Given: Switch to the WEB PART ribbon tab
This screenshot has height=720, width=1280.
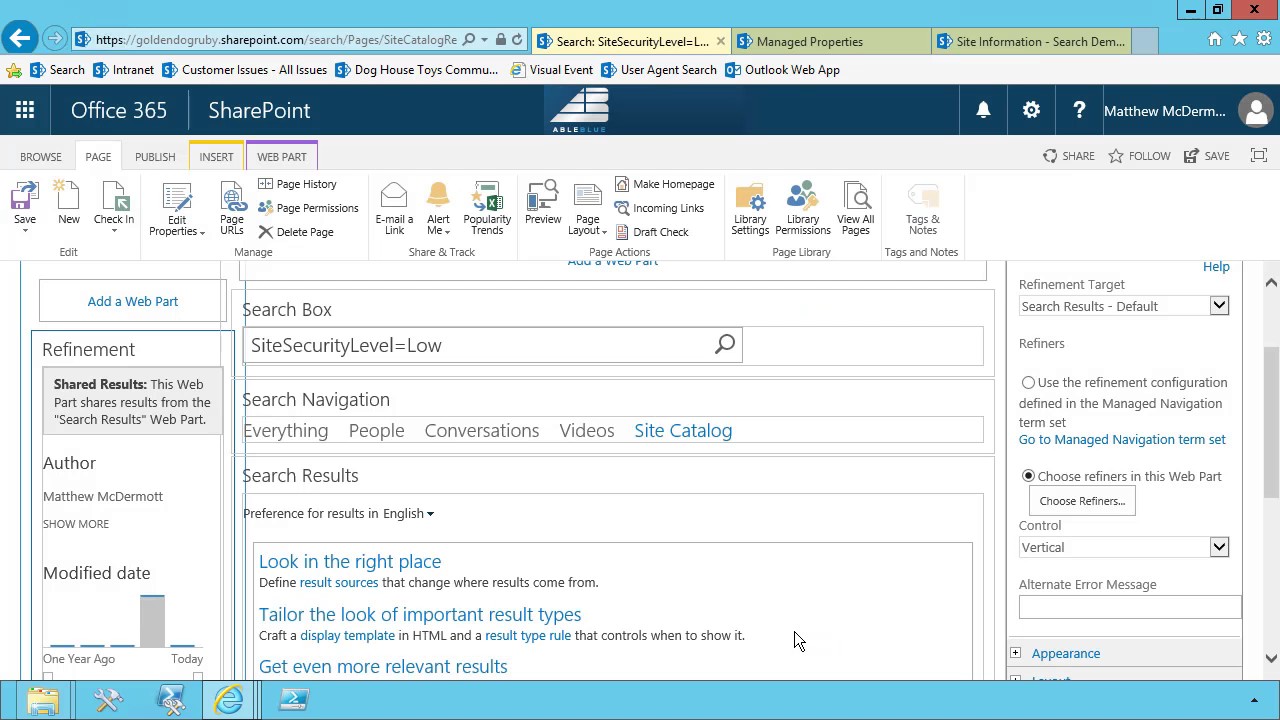Looking at the screenshot, I should tap(282, 157).
